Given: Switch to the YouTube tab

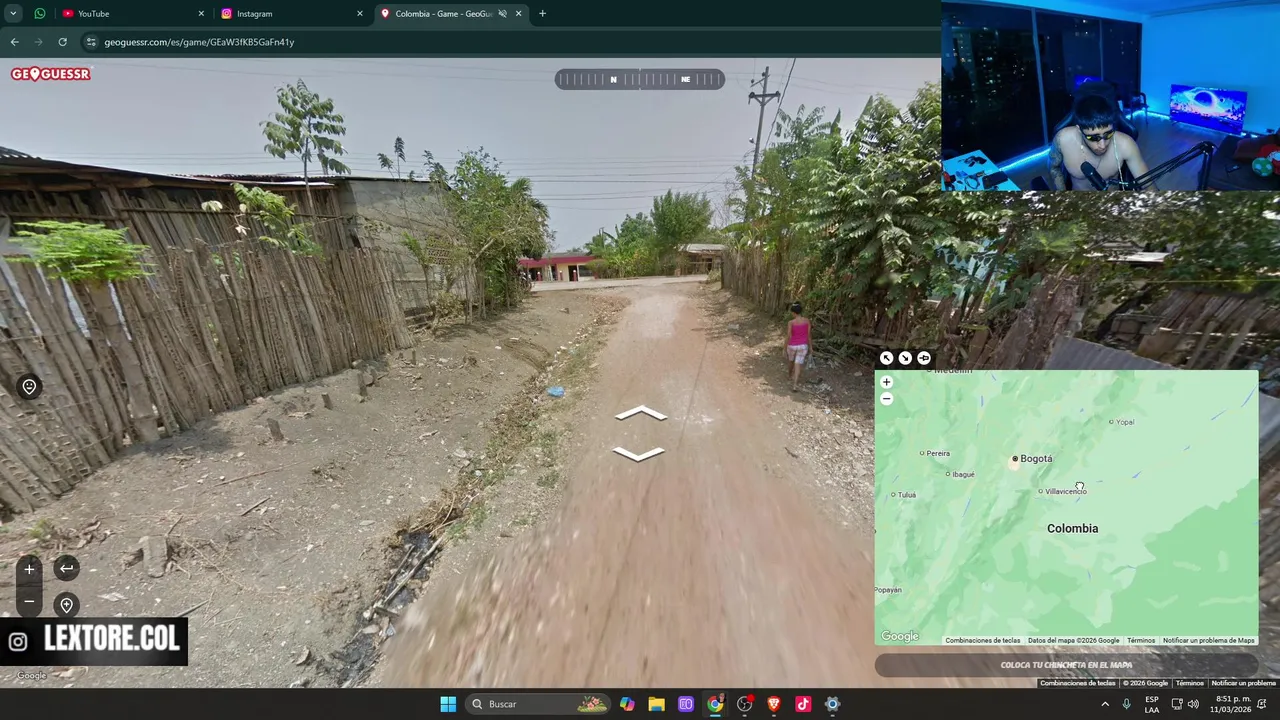Looking at the screenshot, I should [132, 14].
